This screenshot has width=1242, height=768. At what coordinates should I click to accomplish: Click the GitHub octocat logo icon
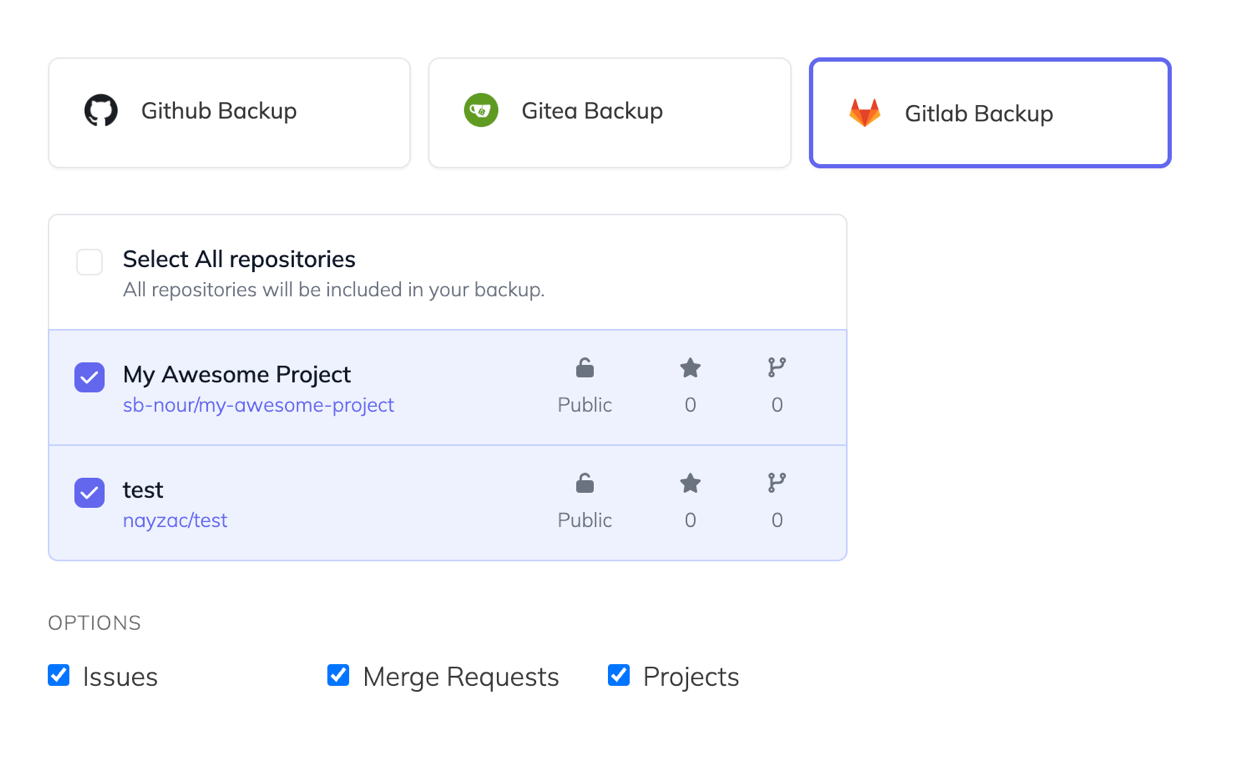tap(101, 111)
